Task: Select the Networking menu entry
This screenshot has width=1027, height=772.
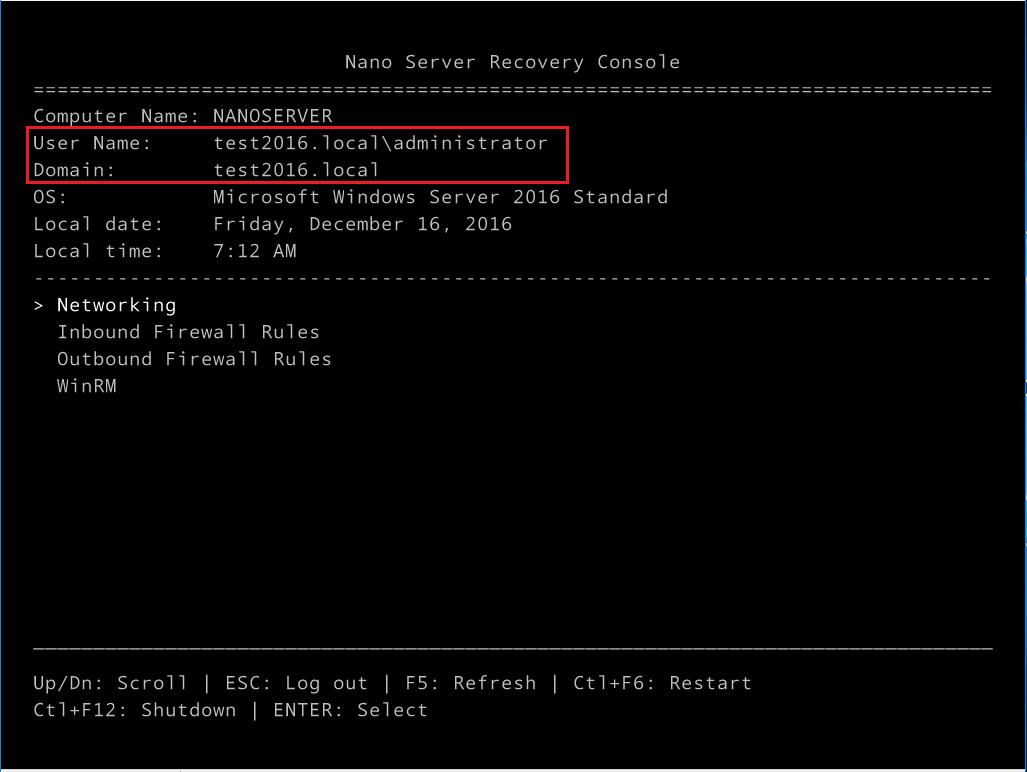Action: (116, 305)
